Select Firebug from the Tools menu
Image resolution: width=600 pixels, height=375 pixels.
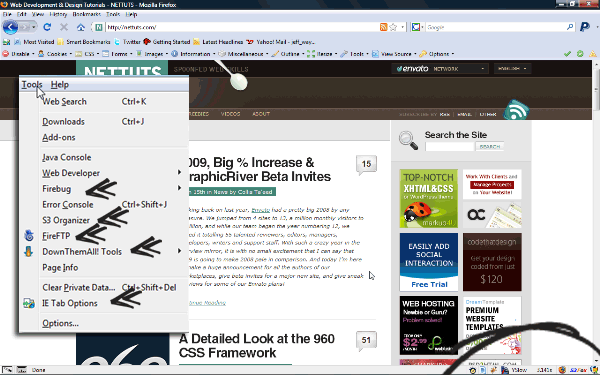pos(57,189)
